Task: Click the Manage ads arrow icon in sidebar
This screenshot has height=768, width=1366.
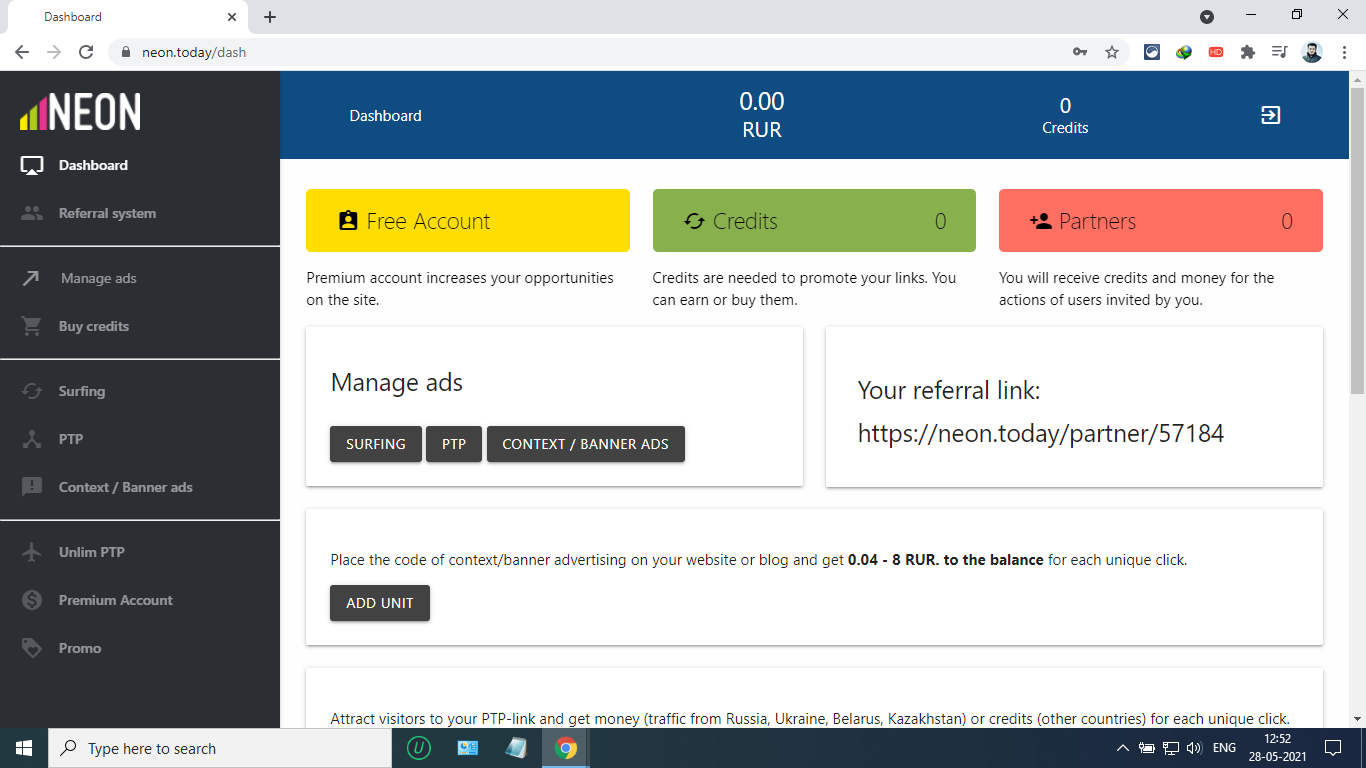Action: [x=31, y=278]
